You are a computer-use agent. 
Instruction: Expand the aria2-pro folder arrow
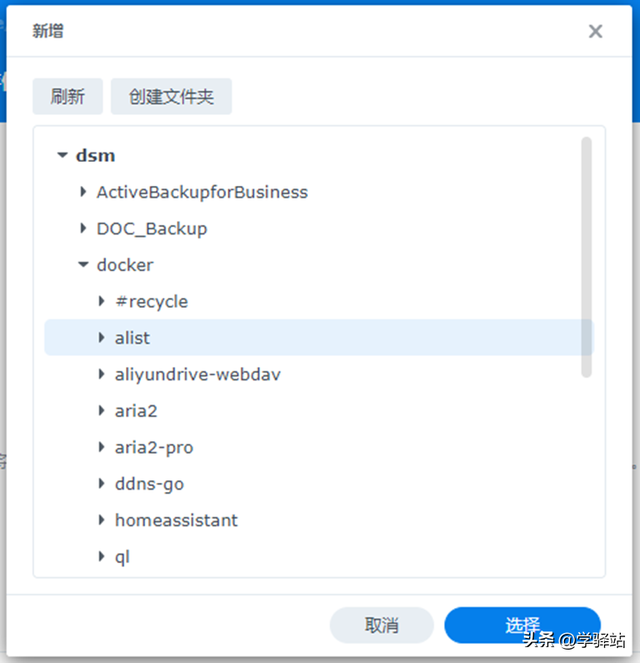(x=101, y=447)
